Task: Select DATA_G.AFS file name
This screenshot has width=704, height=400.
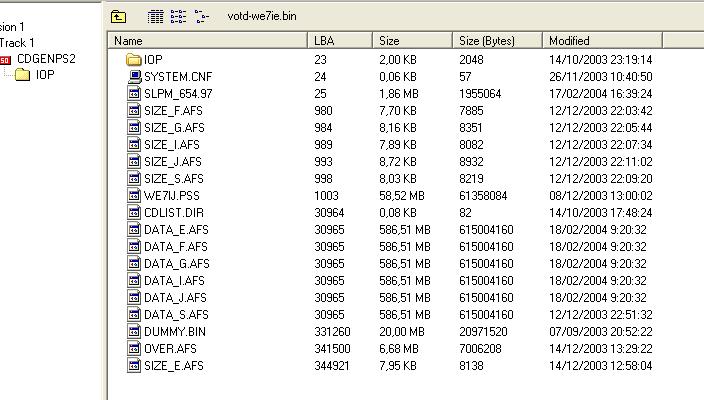Action: tap(177, 264)
